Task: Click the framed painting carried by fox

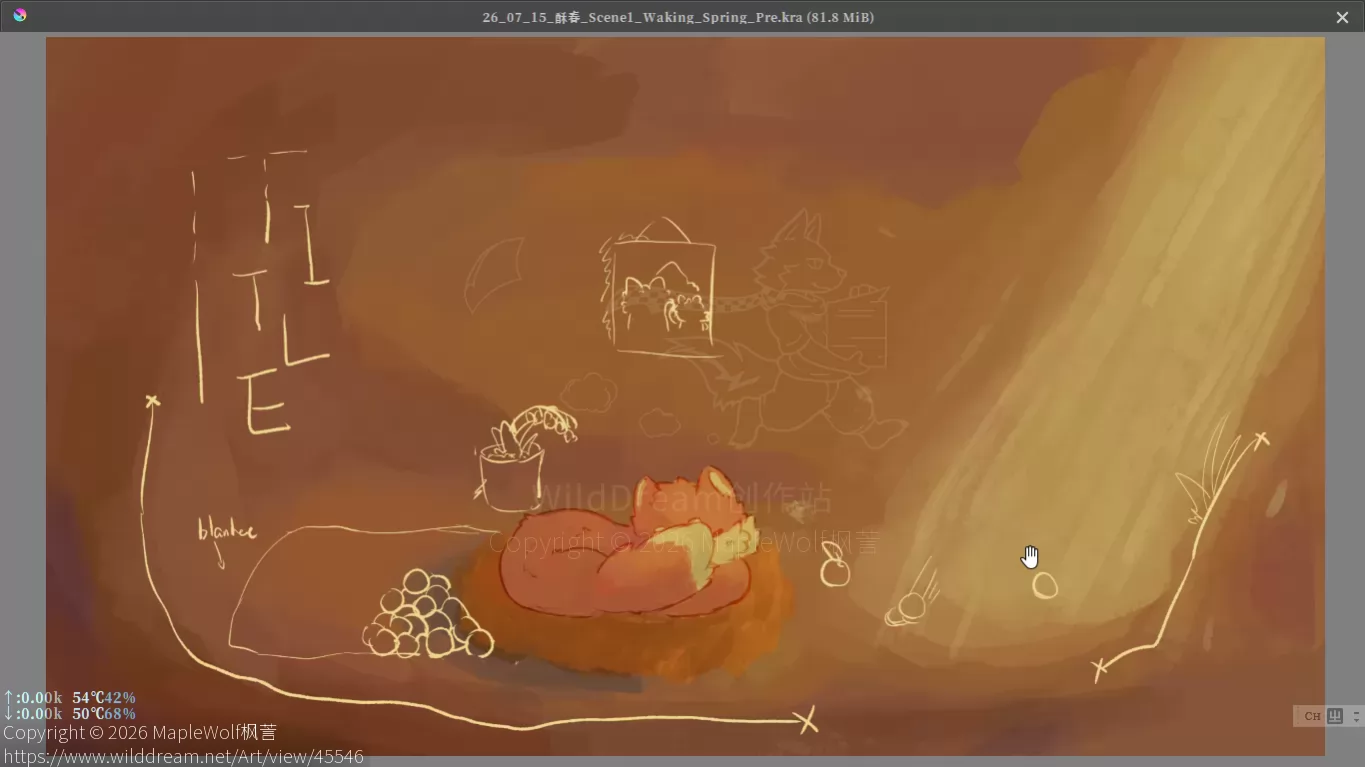Action: [x=663, y=298]
